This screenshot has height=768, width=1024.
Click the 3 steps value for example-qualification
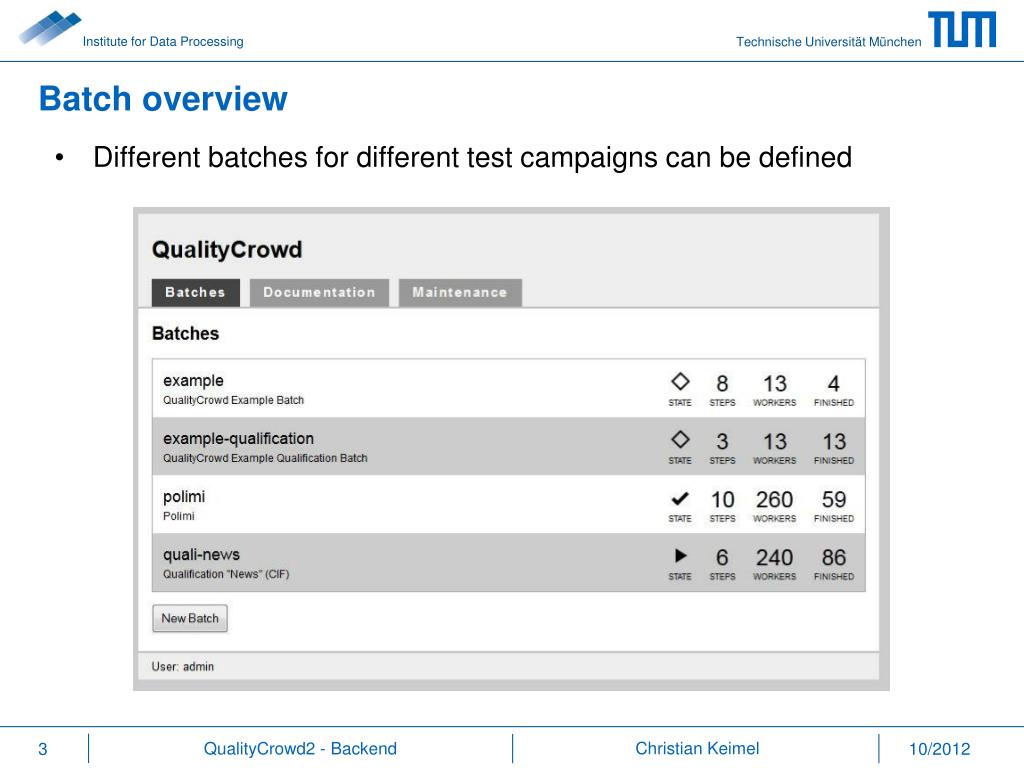coord(722,441)
